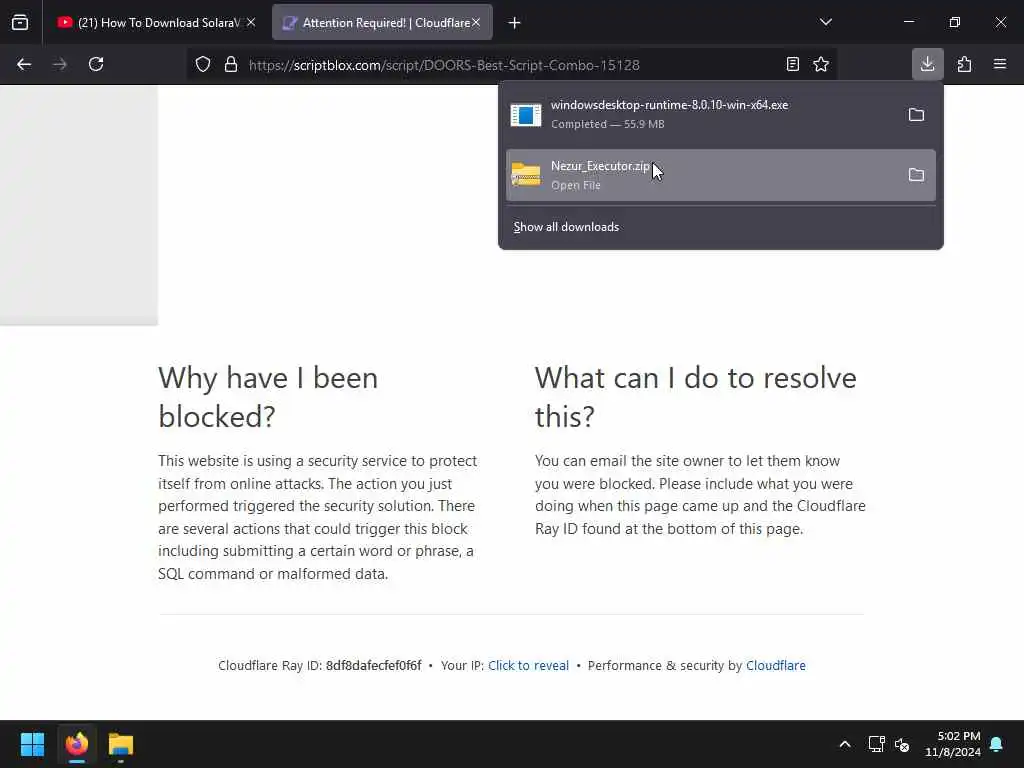Open Firefox View icon in tab bar
The width and height of the screenshot is (1024, 768).
coord(20,23)
